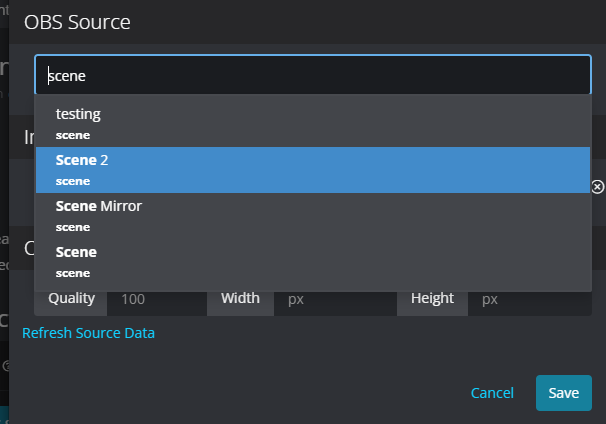Click the "Quality" label
The height and width of the screenshot is (424, 606).
71,298
